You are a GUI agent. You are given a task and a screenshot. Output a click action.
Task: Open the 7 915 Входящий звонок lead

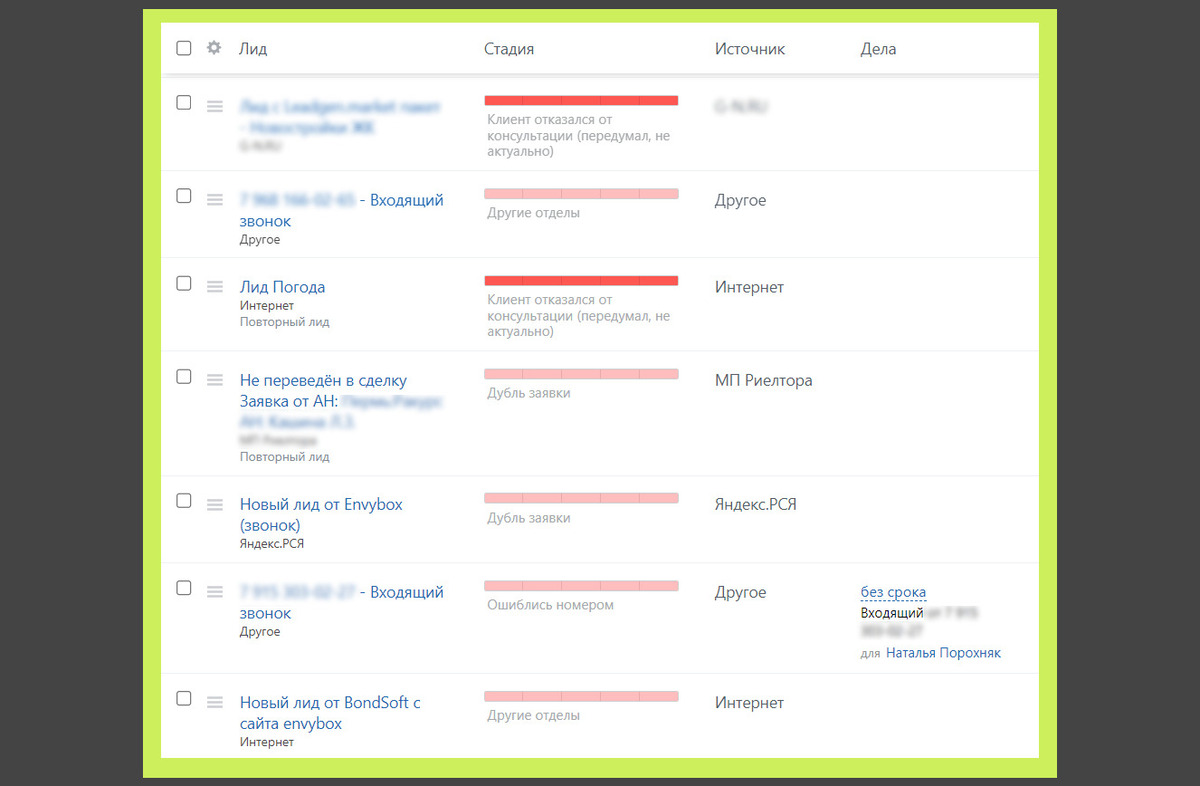click(x=341, y=602)
